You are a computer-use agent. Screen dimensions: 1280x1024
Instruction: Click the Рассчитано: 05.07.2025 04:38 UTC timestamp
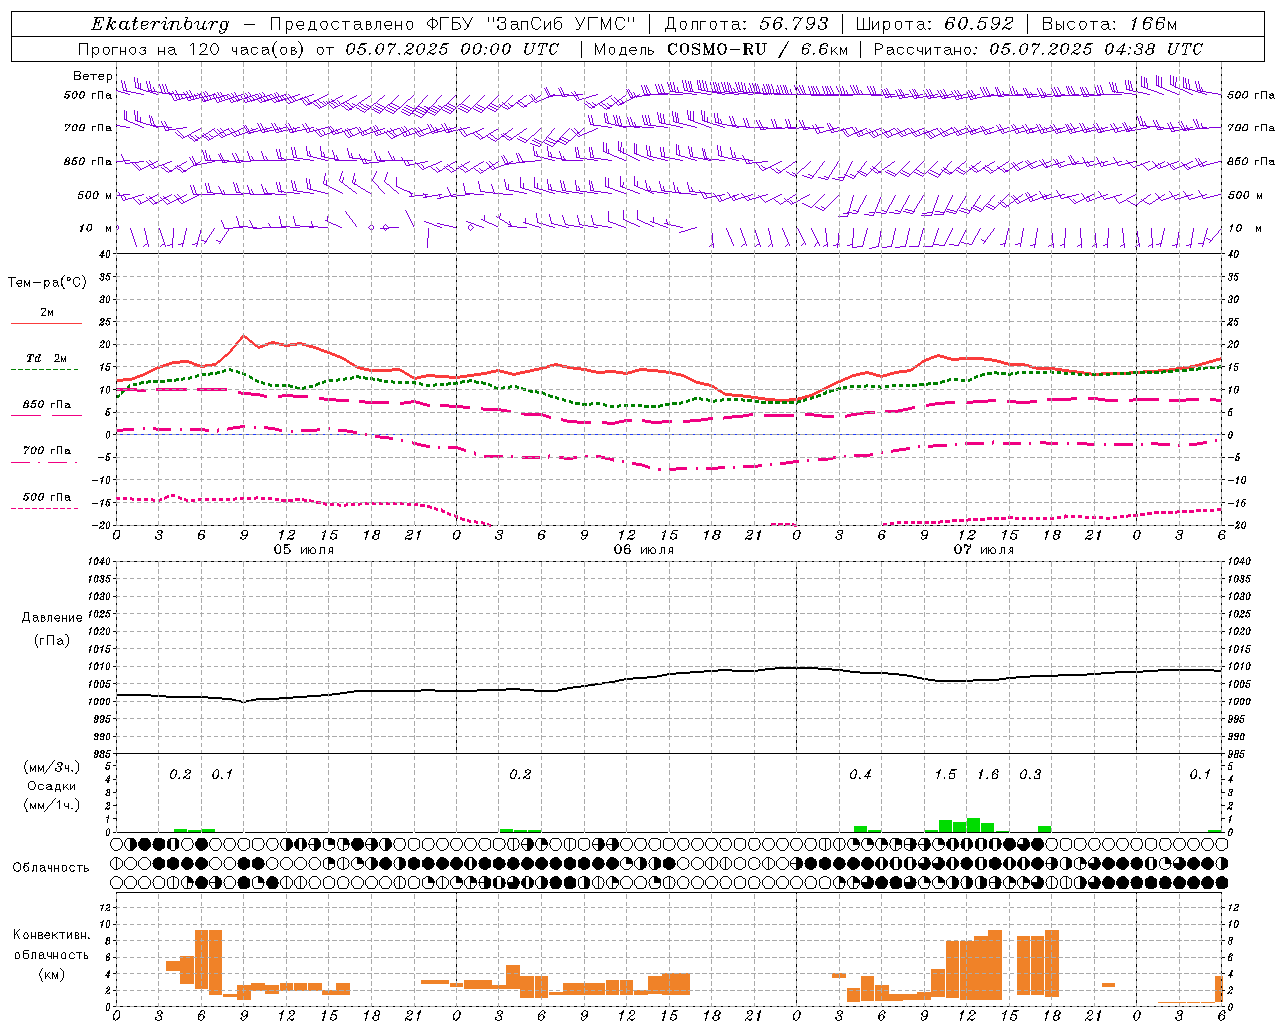click(x=1038, y=49)
